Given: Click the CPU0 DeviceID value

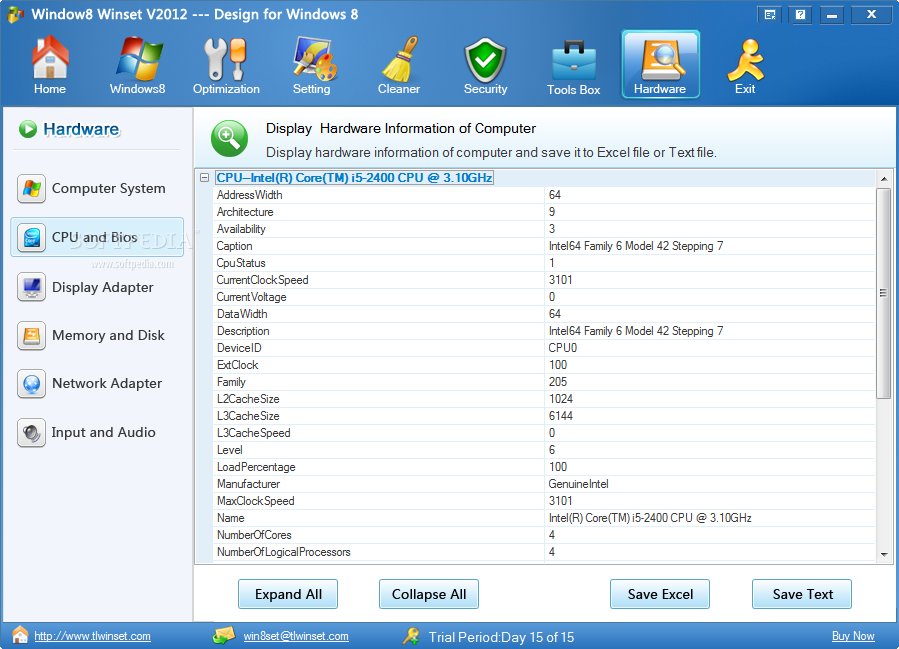Looking at the screenshot, I should [x=562, y=348].
